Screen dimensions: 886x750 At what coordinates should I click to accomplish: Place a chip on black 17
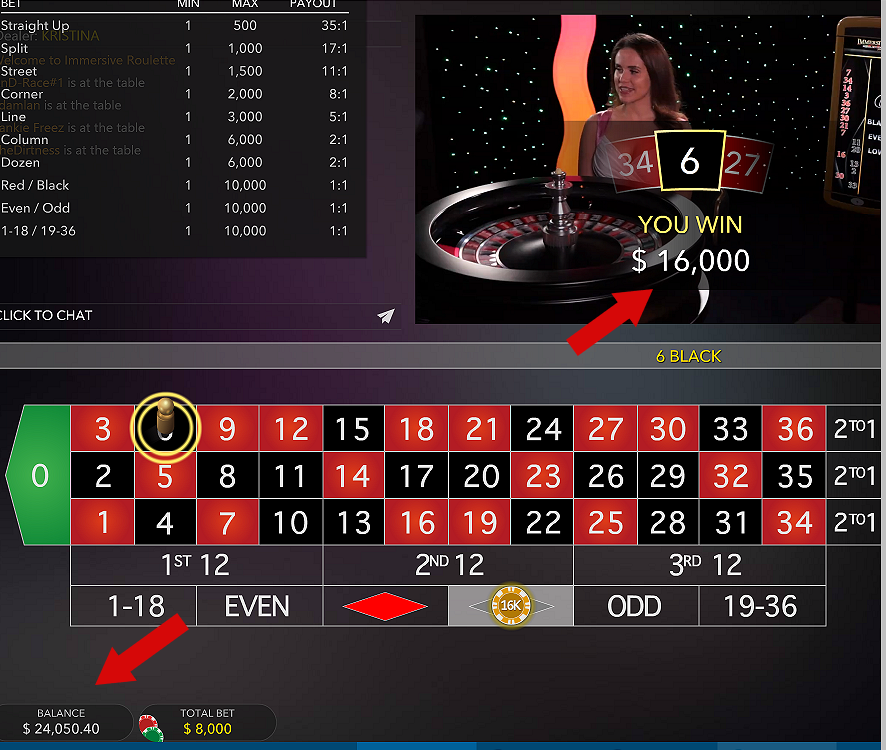coord(416,475)
